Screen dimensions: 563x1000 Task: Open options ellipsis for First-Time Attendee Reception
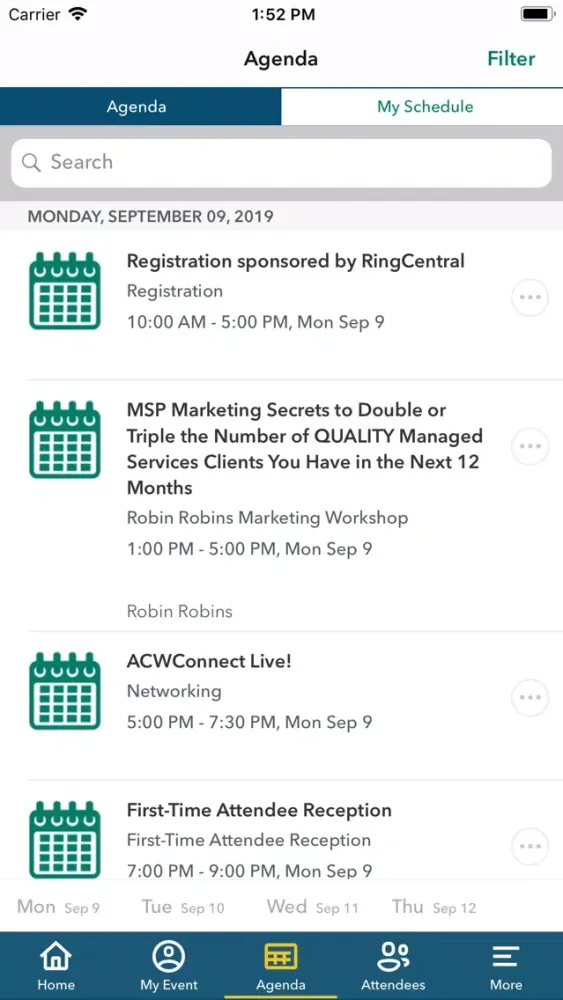coord(530,846)
